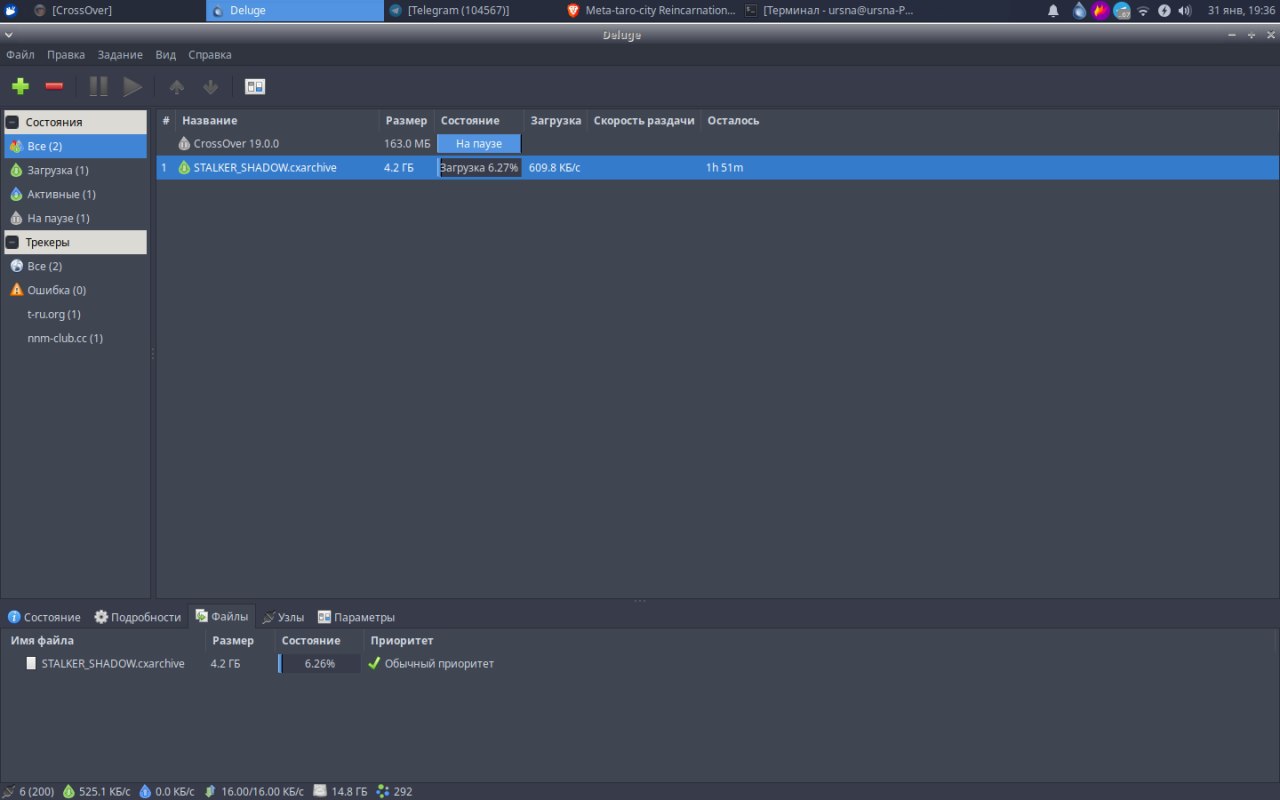The image size is (1280, 800).
Task: Select Все (2) under Трекеры
Action: click(x=75, y=266)
